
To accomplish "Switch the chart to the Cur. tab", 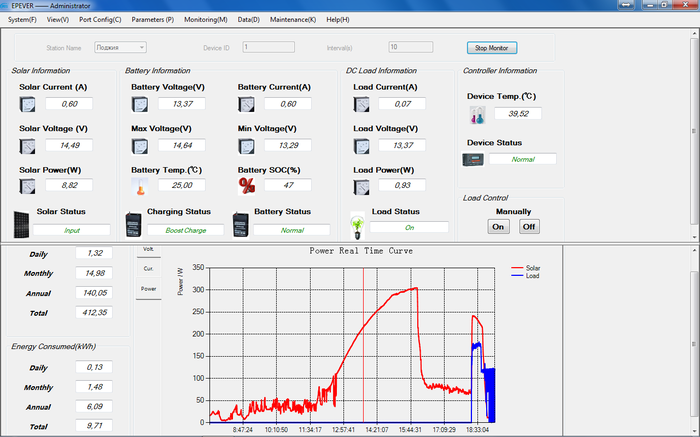I will click(x=148, y=268).
